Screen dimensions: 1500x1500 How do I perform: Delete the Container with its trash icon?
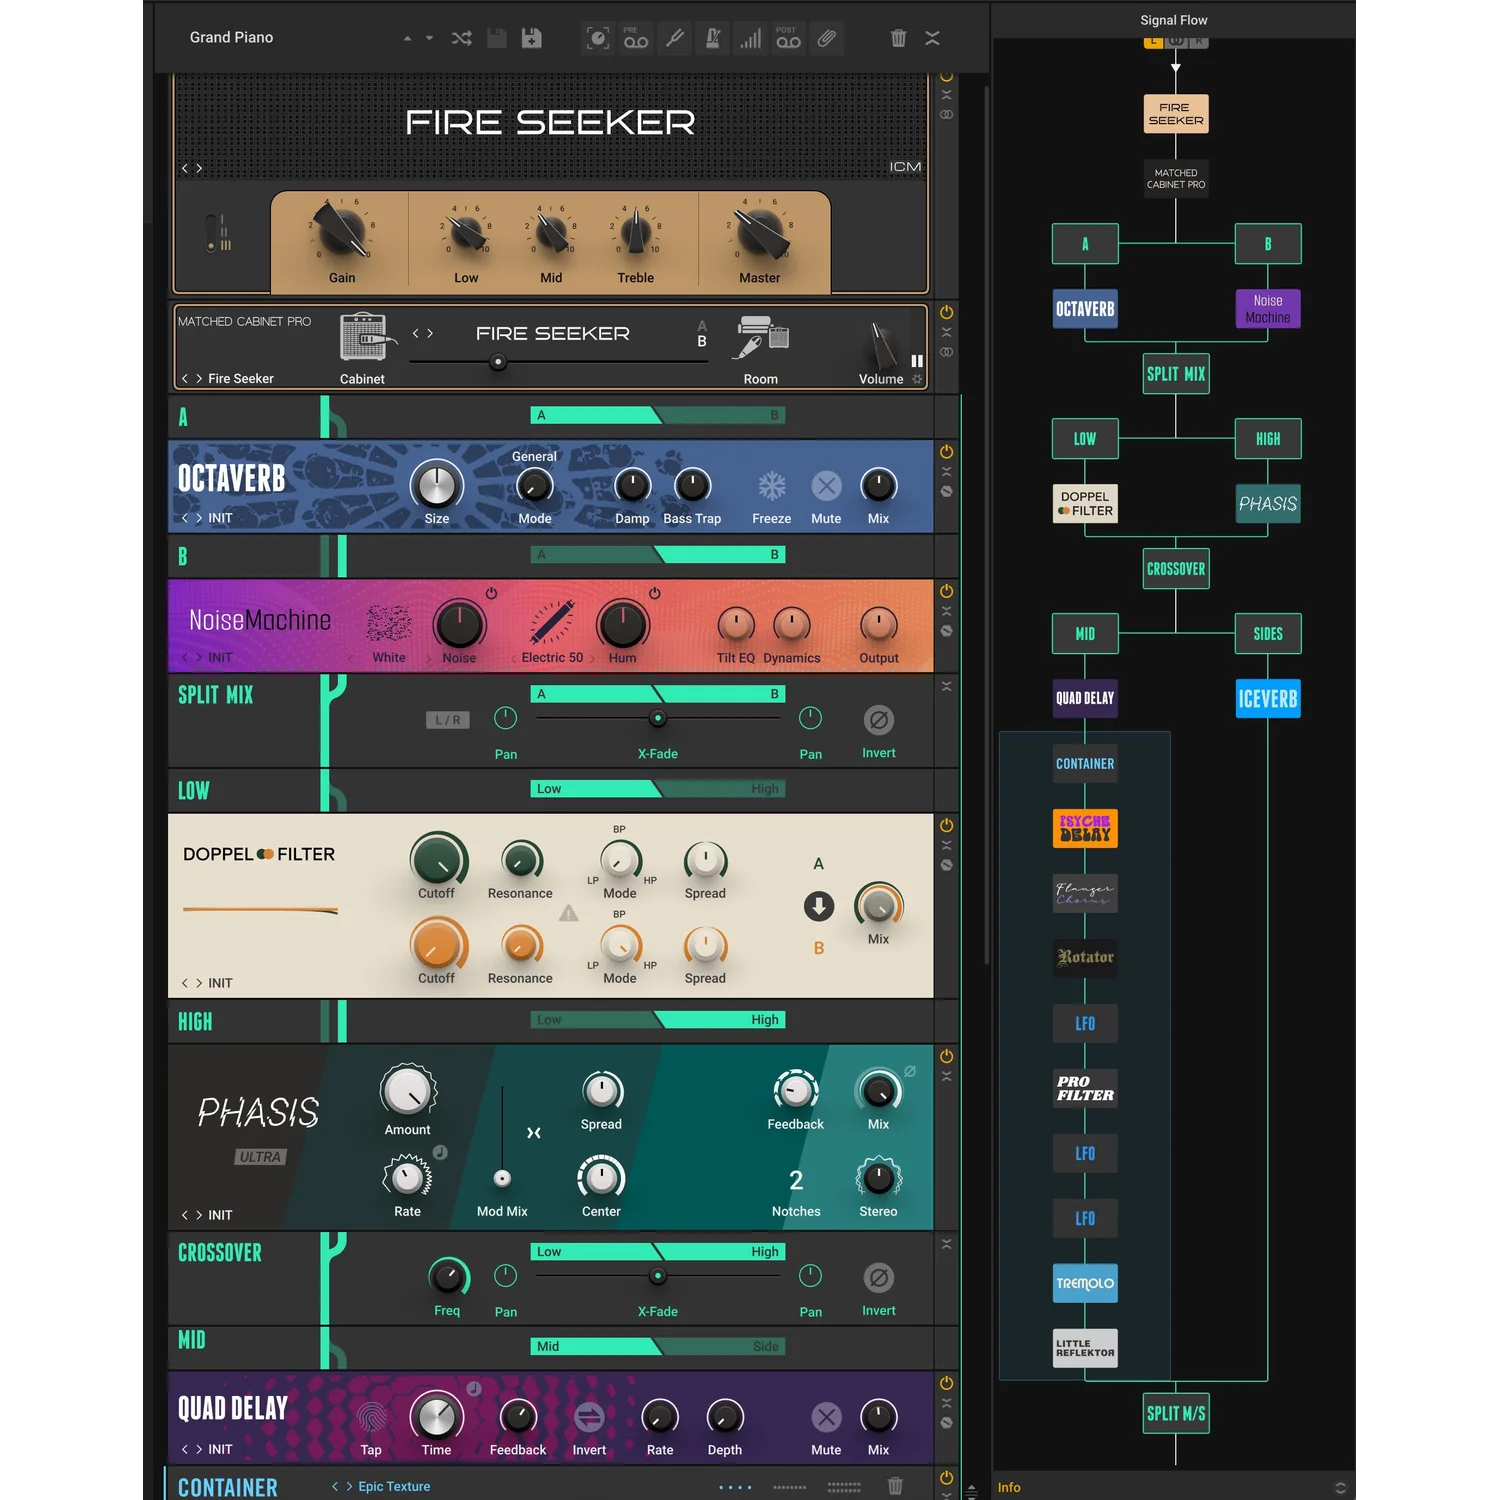tap(895, 1487)
